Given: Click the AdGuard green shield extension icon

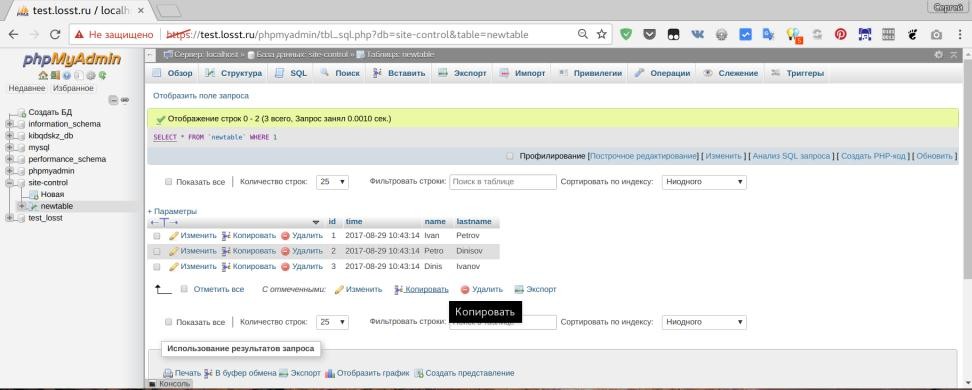Looking at the screenshot, I should (626, 35).
